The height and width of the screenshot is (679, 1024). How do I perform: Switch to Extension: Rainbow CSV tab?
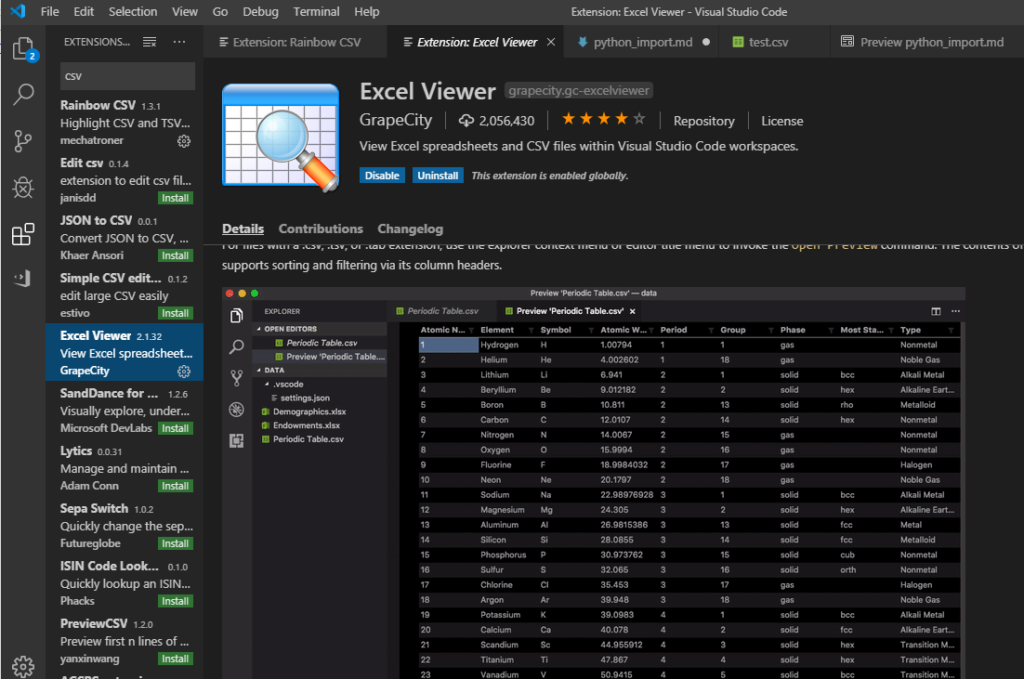(295, 42)
